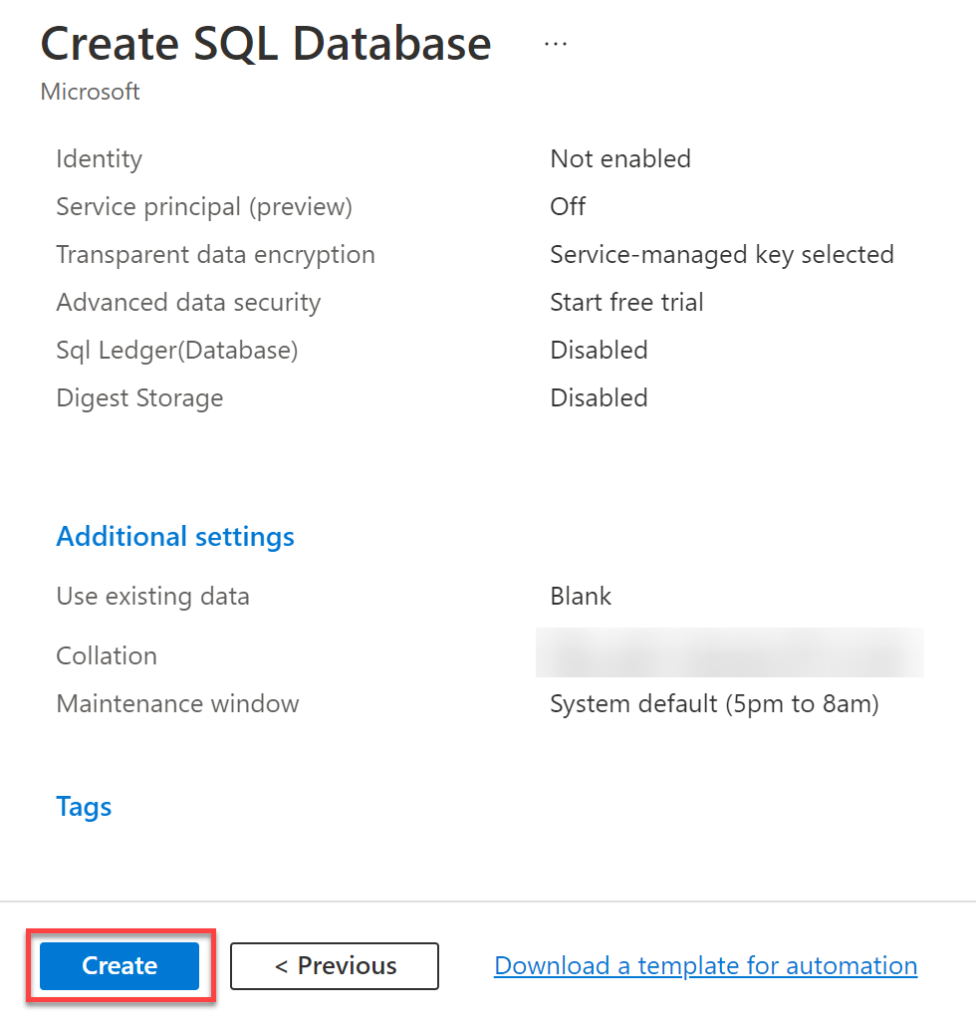The image size is (976, 1024).
Task: Open the ellipsis menu beside the title
Action: [554, 42]
